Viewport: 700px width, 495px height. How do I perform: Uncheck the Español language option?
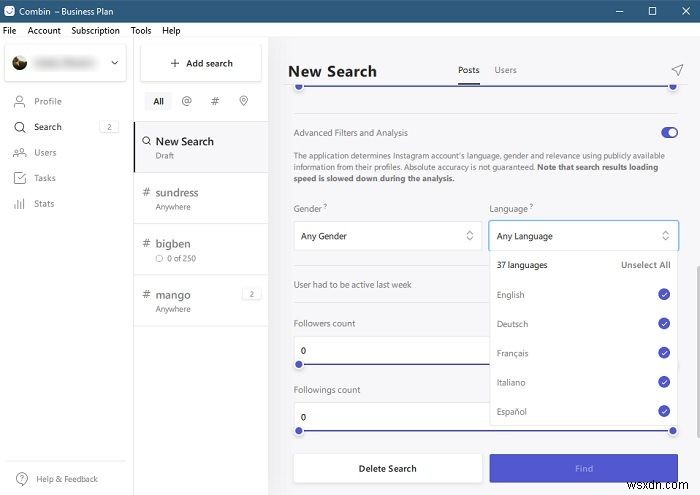point(664,411)
